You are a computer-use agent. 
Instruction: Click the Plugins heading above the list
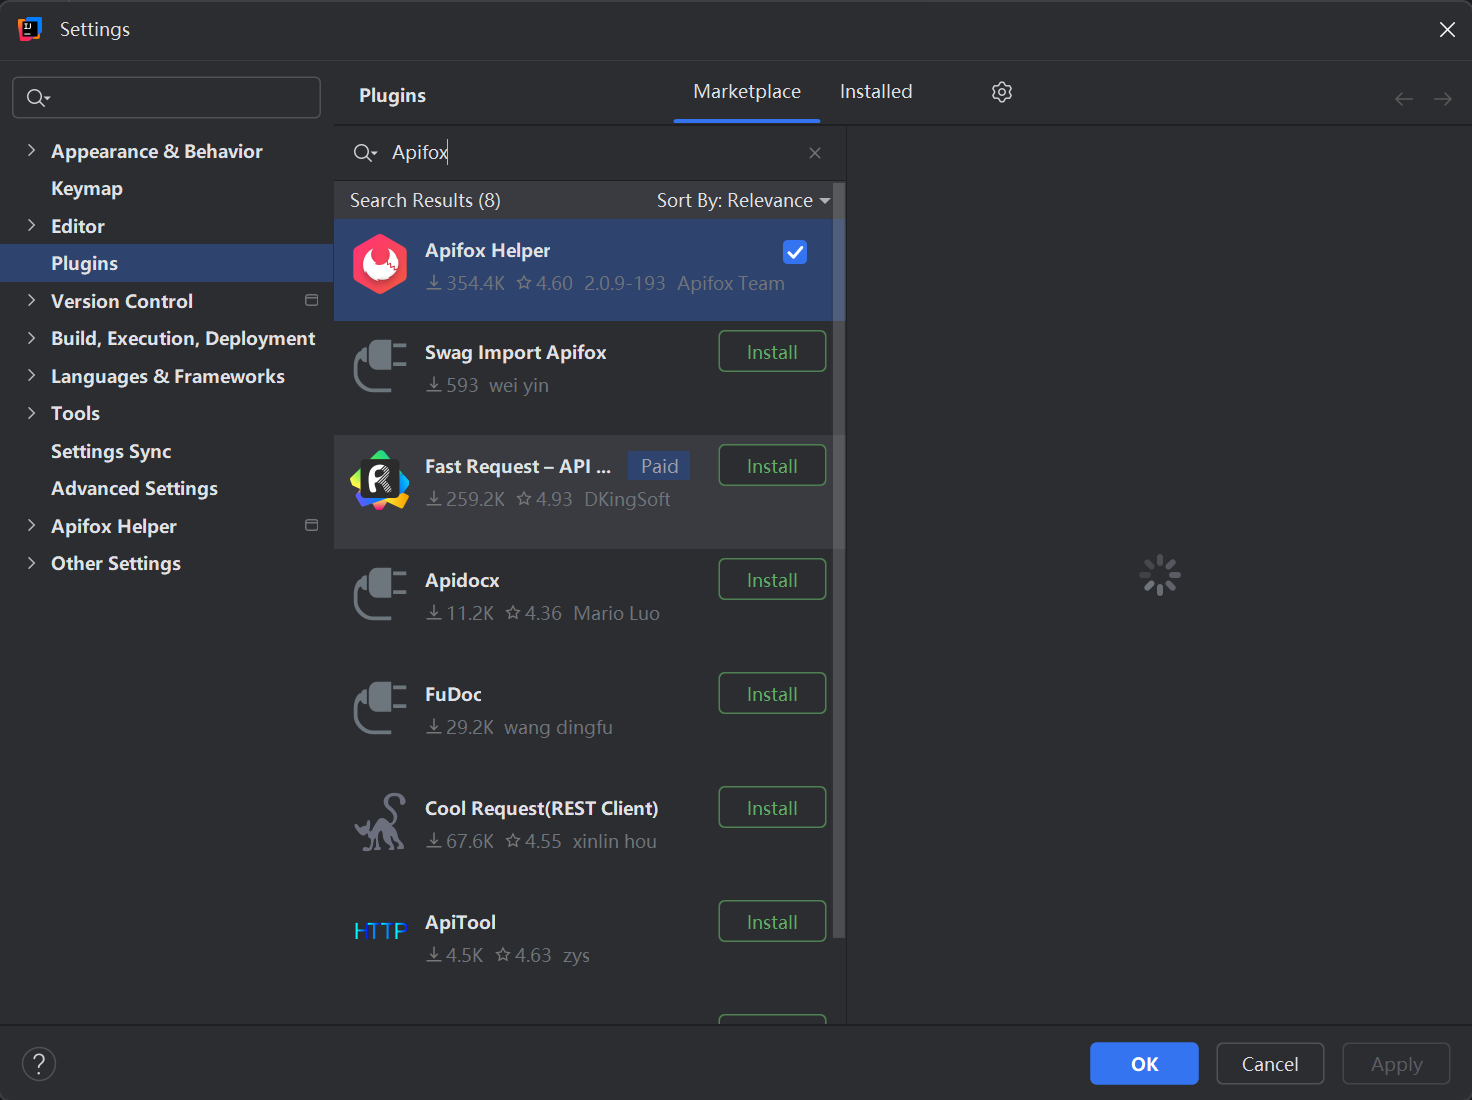pyautogui.click(x=392, y=95)
